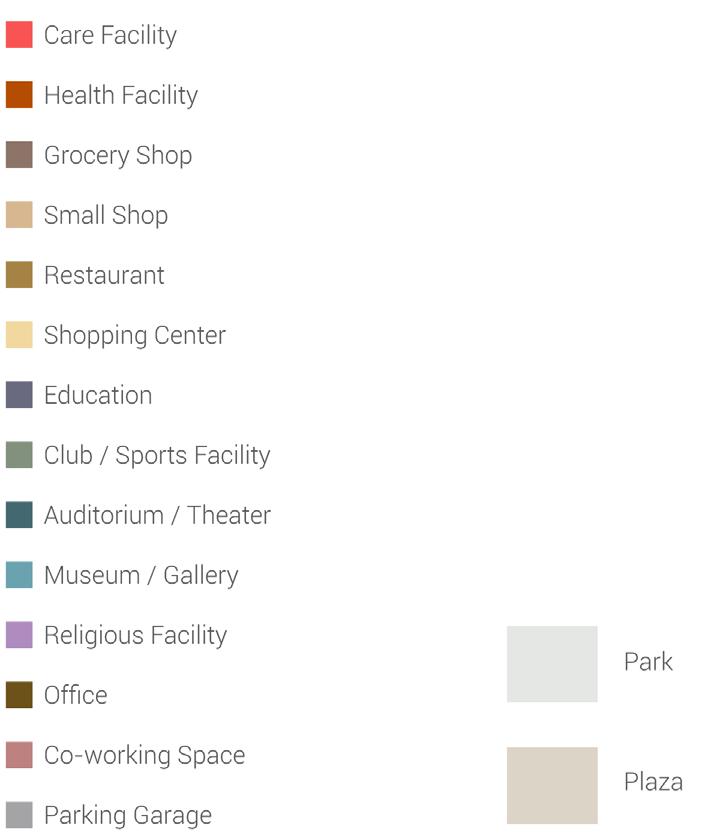Screen dimensions: 720x836
Task: Click the Shopping Center label text
Action: pos(135,335)
